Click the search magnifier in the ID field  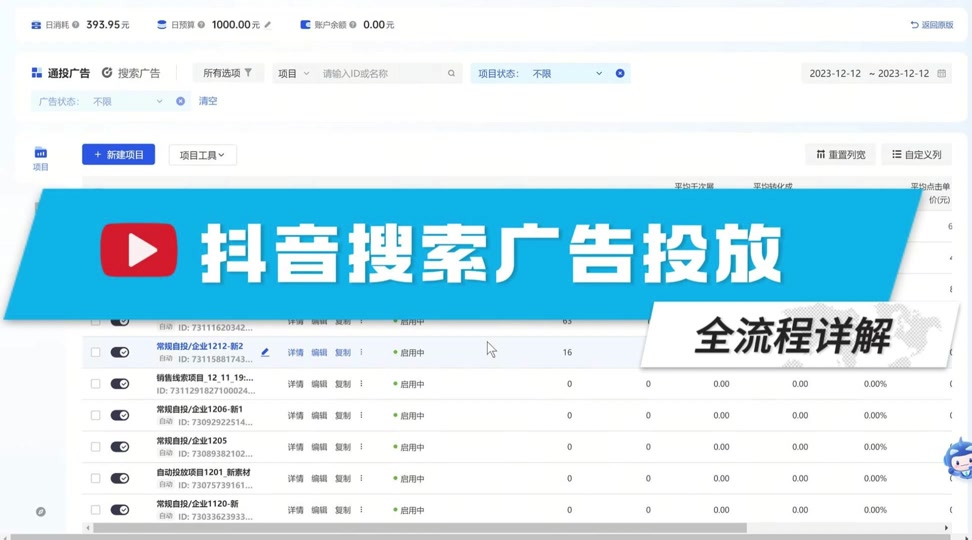[x=451, y=73]
